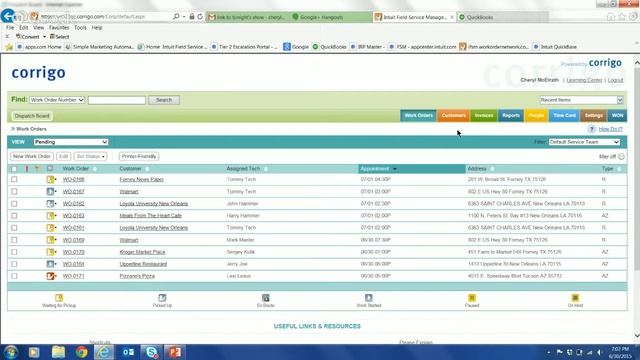Click status icon for work order WO-0161

tap(50, 228)
